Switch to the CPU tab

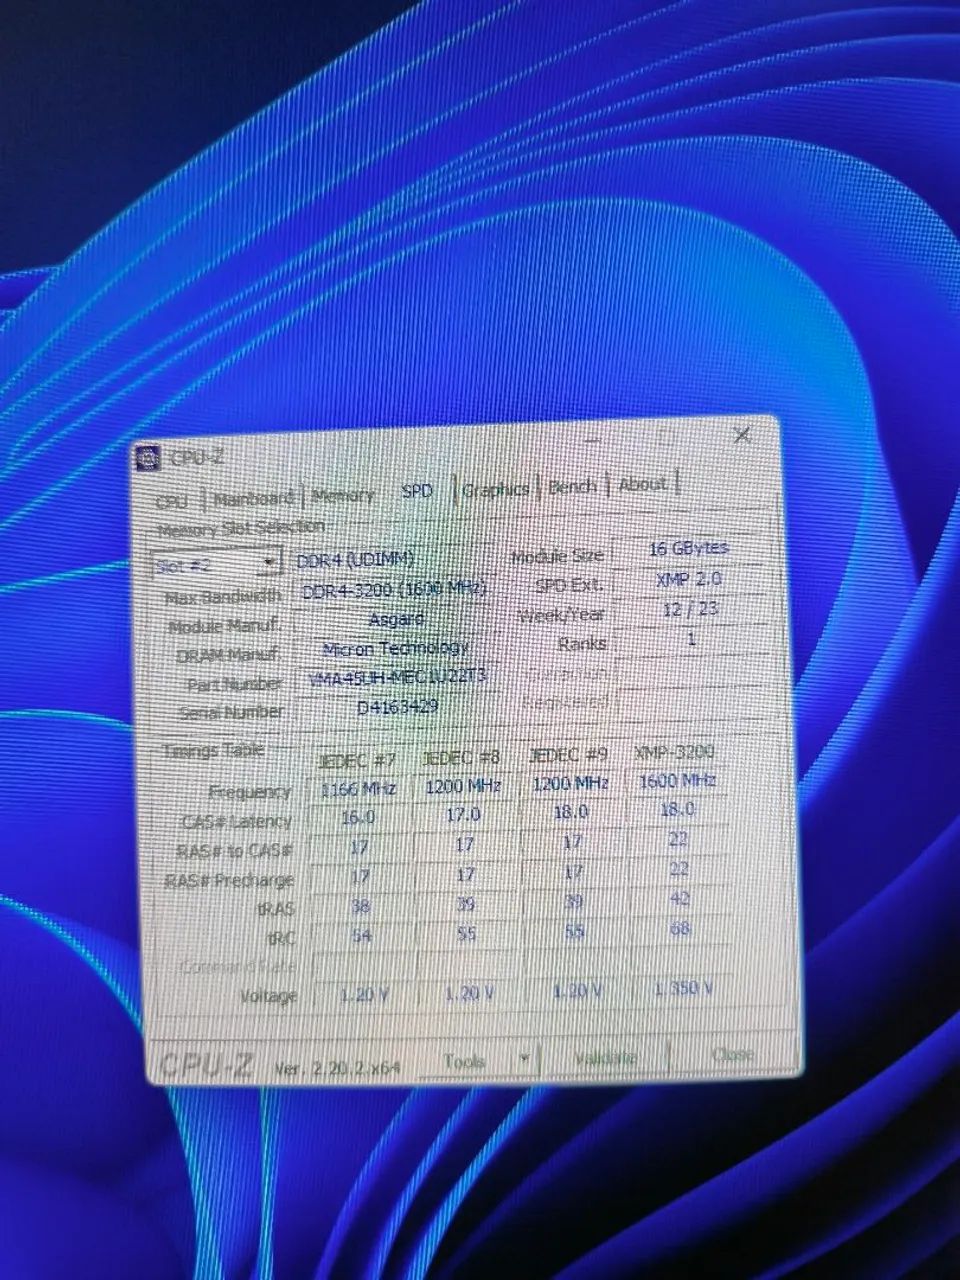[172, 500]
